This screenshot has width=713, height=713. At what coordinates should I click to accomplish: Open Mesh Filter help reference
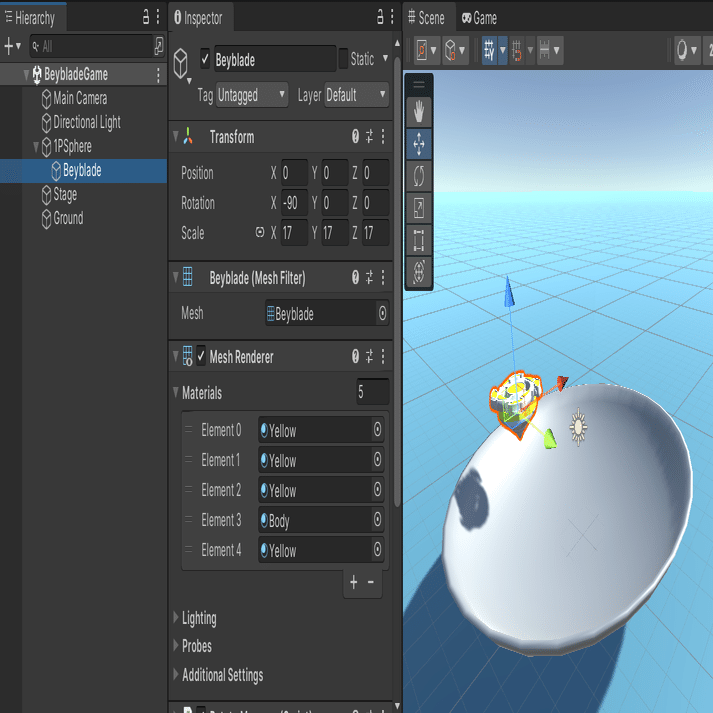pyautogui.click(x=355, y=277)
